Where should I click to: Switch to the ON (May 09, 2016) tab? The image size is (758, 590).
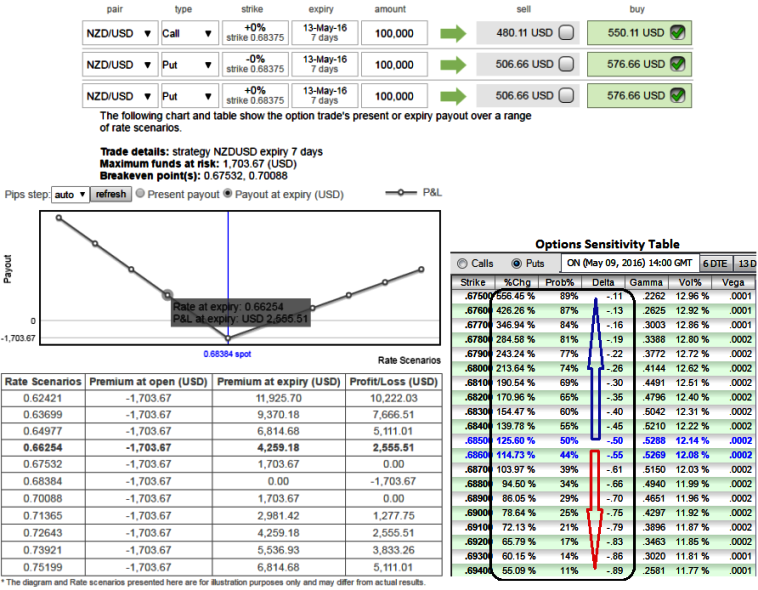coord(629,263)
